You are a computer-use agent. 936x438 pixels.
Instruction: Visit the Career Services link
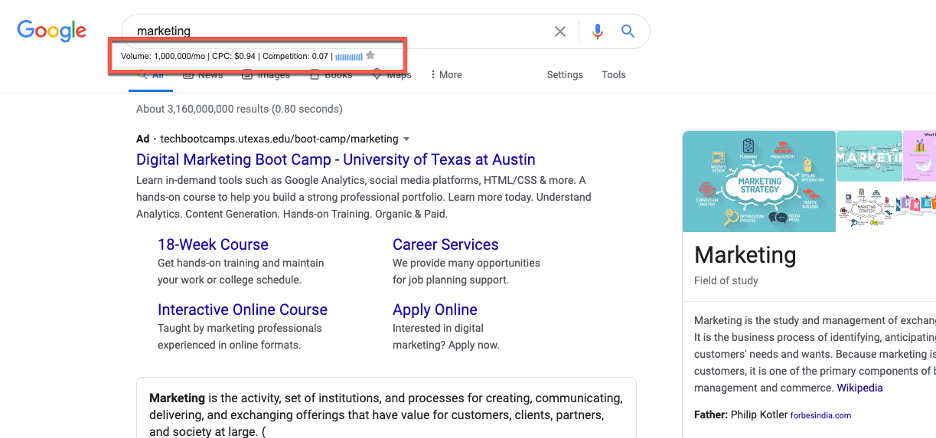[x=445, y=245]
